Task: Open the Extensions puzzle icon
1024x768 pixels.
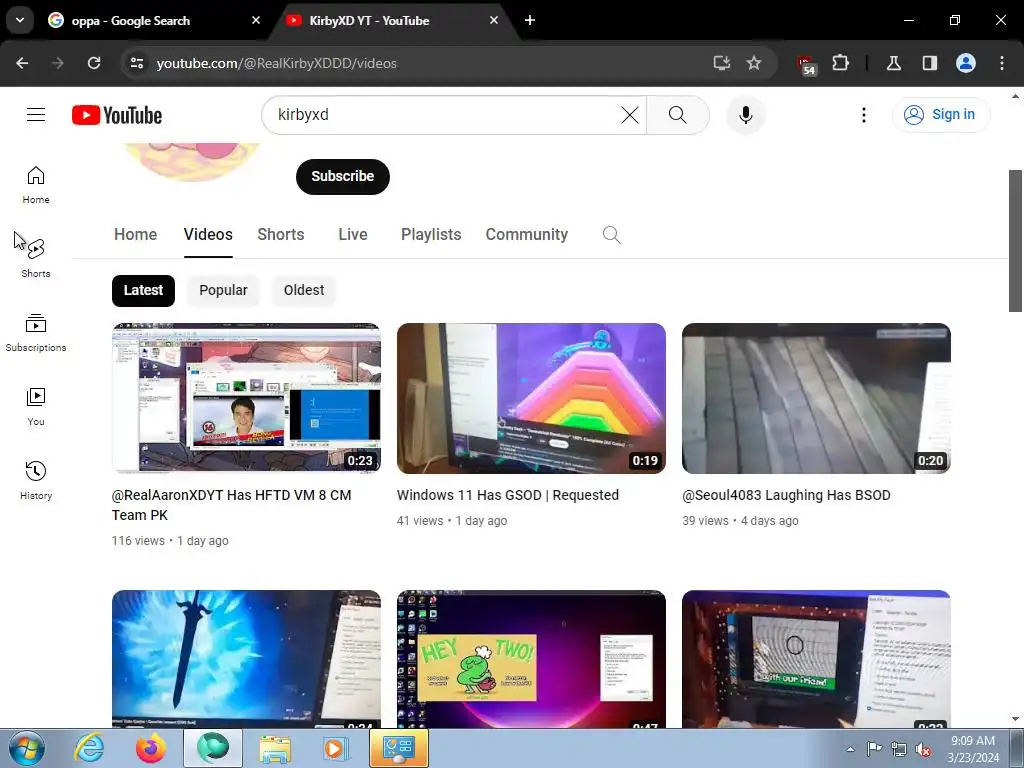Action: (x=840, y=63)
